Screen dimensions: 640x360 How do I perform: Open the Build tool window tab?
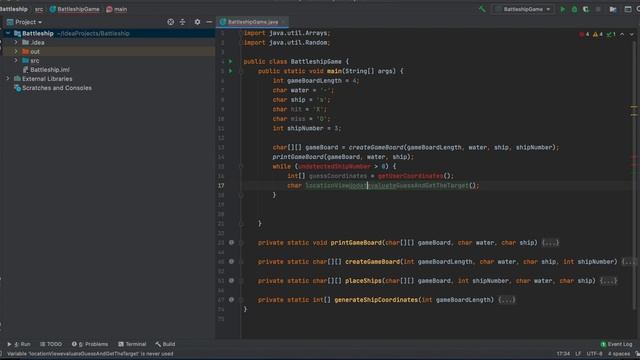[x=165, y=344]
